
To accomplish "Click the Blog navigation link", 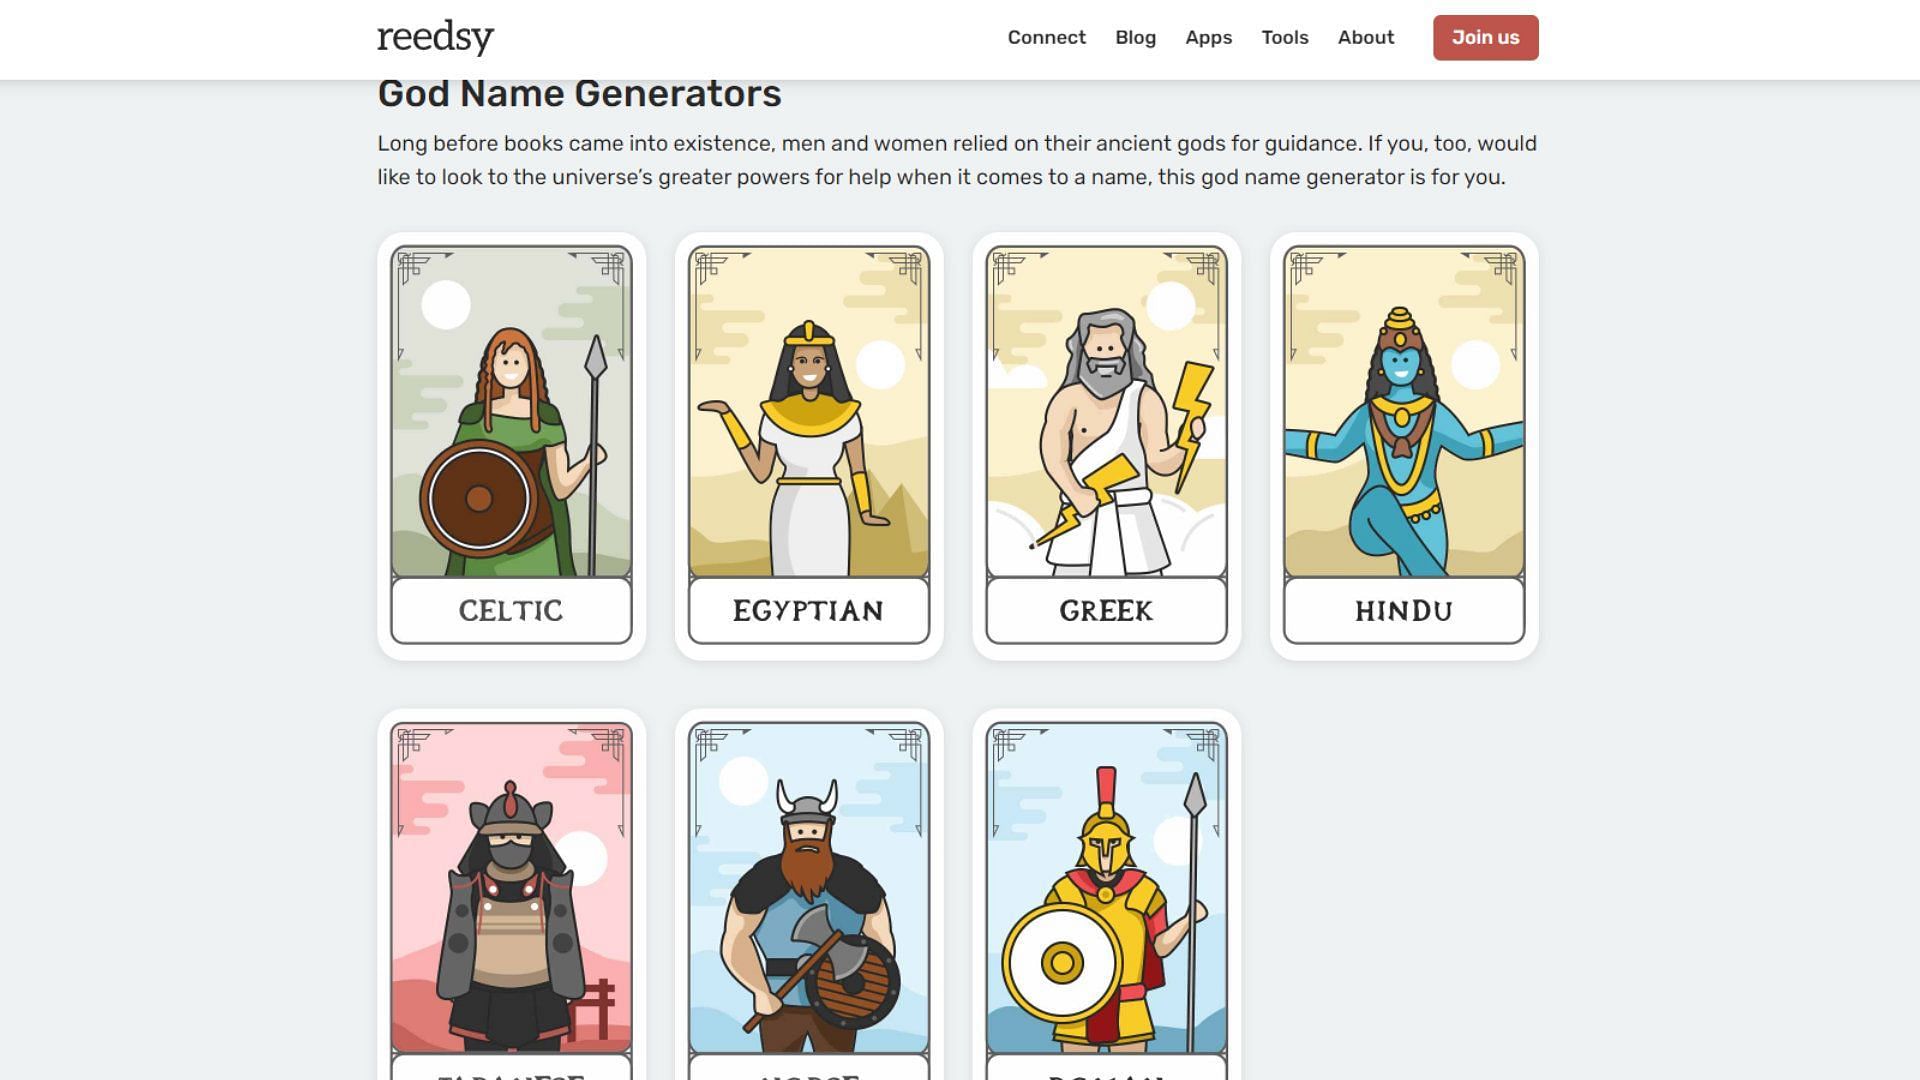I will [x=1135, y=37].
